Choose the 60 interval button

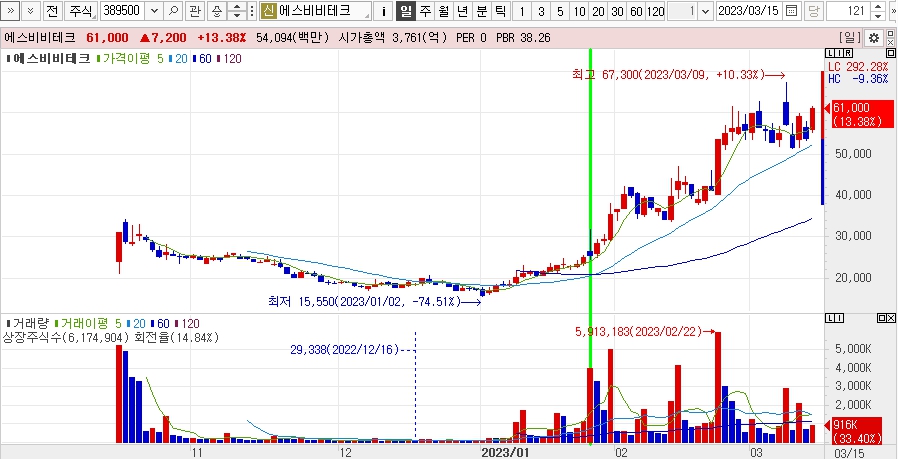coord(636,10)
